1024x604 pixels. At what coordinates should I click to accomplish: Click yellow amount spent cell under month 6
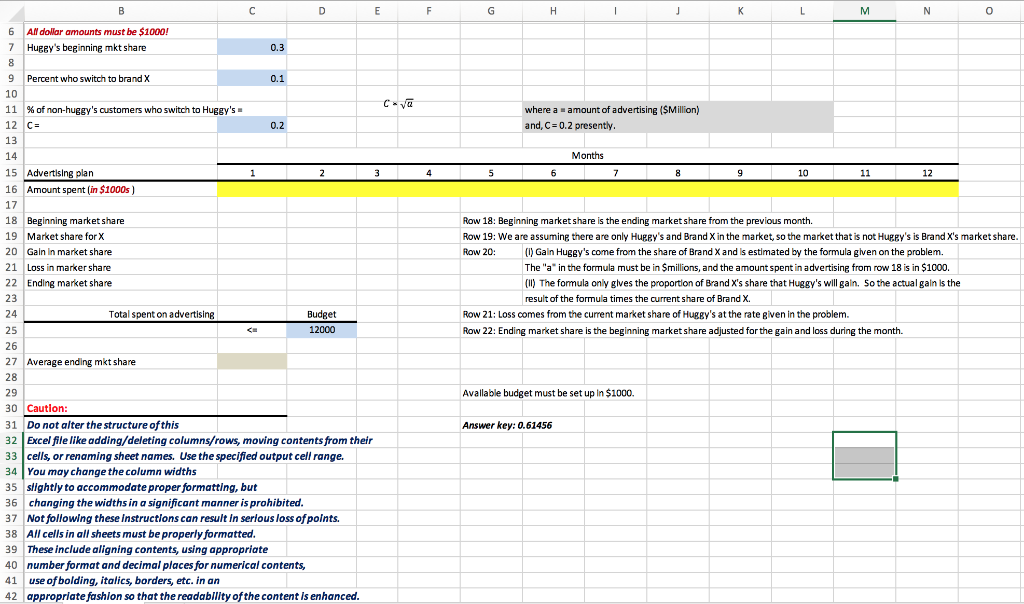click(553, 189)
